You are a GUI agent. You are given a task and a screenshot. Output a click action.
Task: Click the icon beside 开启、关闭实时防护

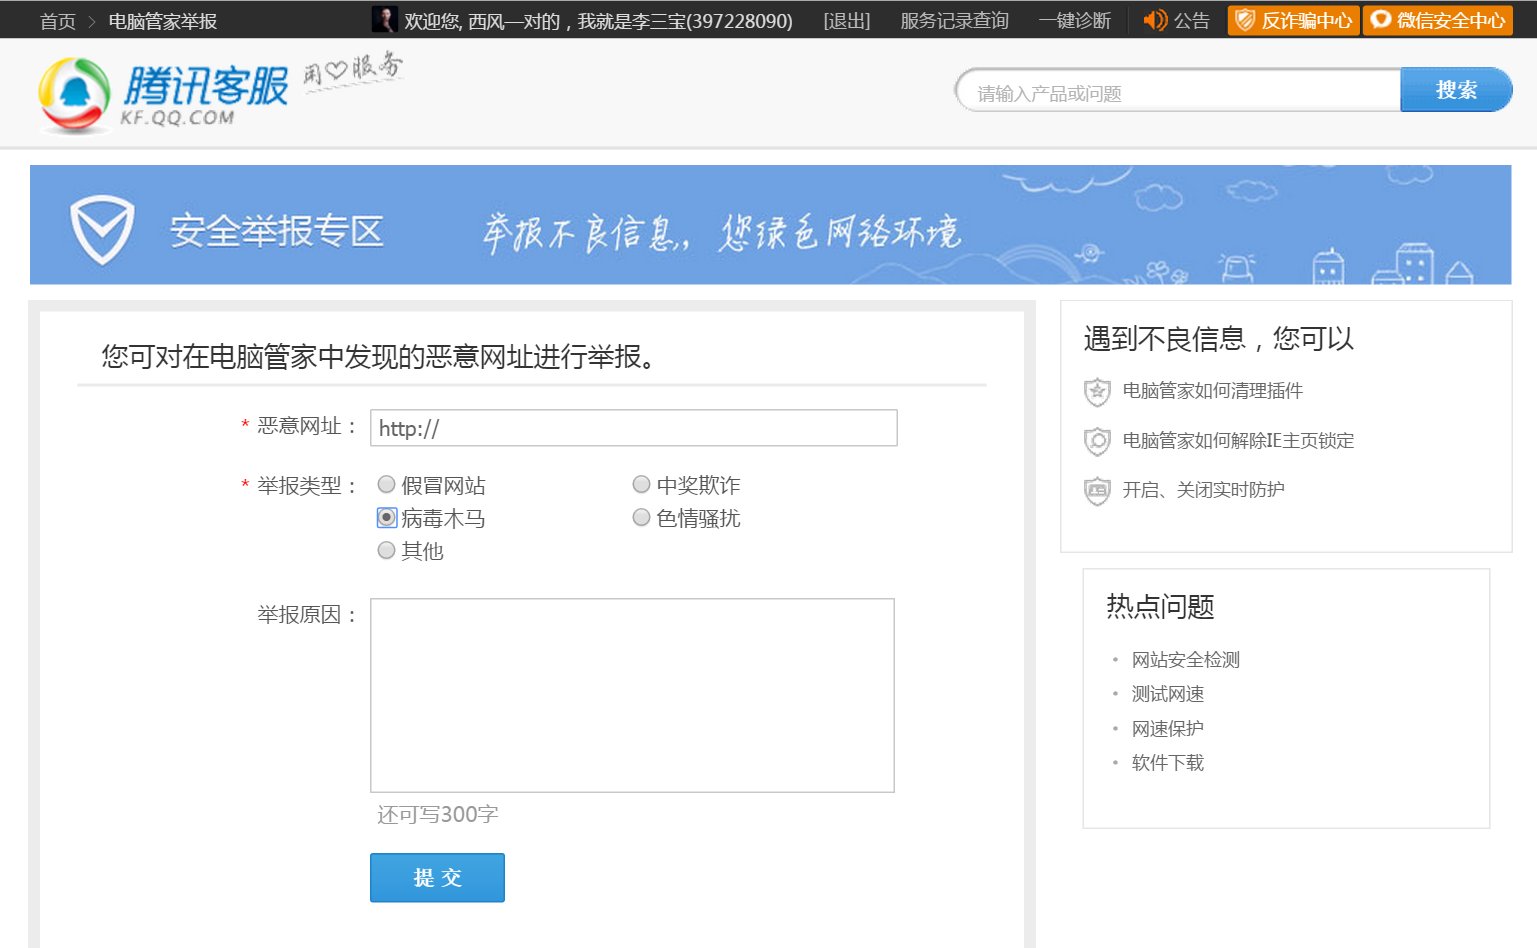[x=1097, y=491]
